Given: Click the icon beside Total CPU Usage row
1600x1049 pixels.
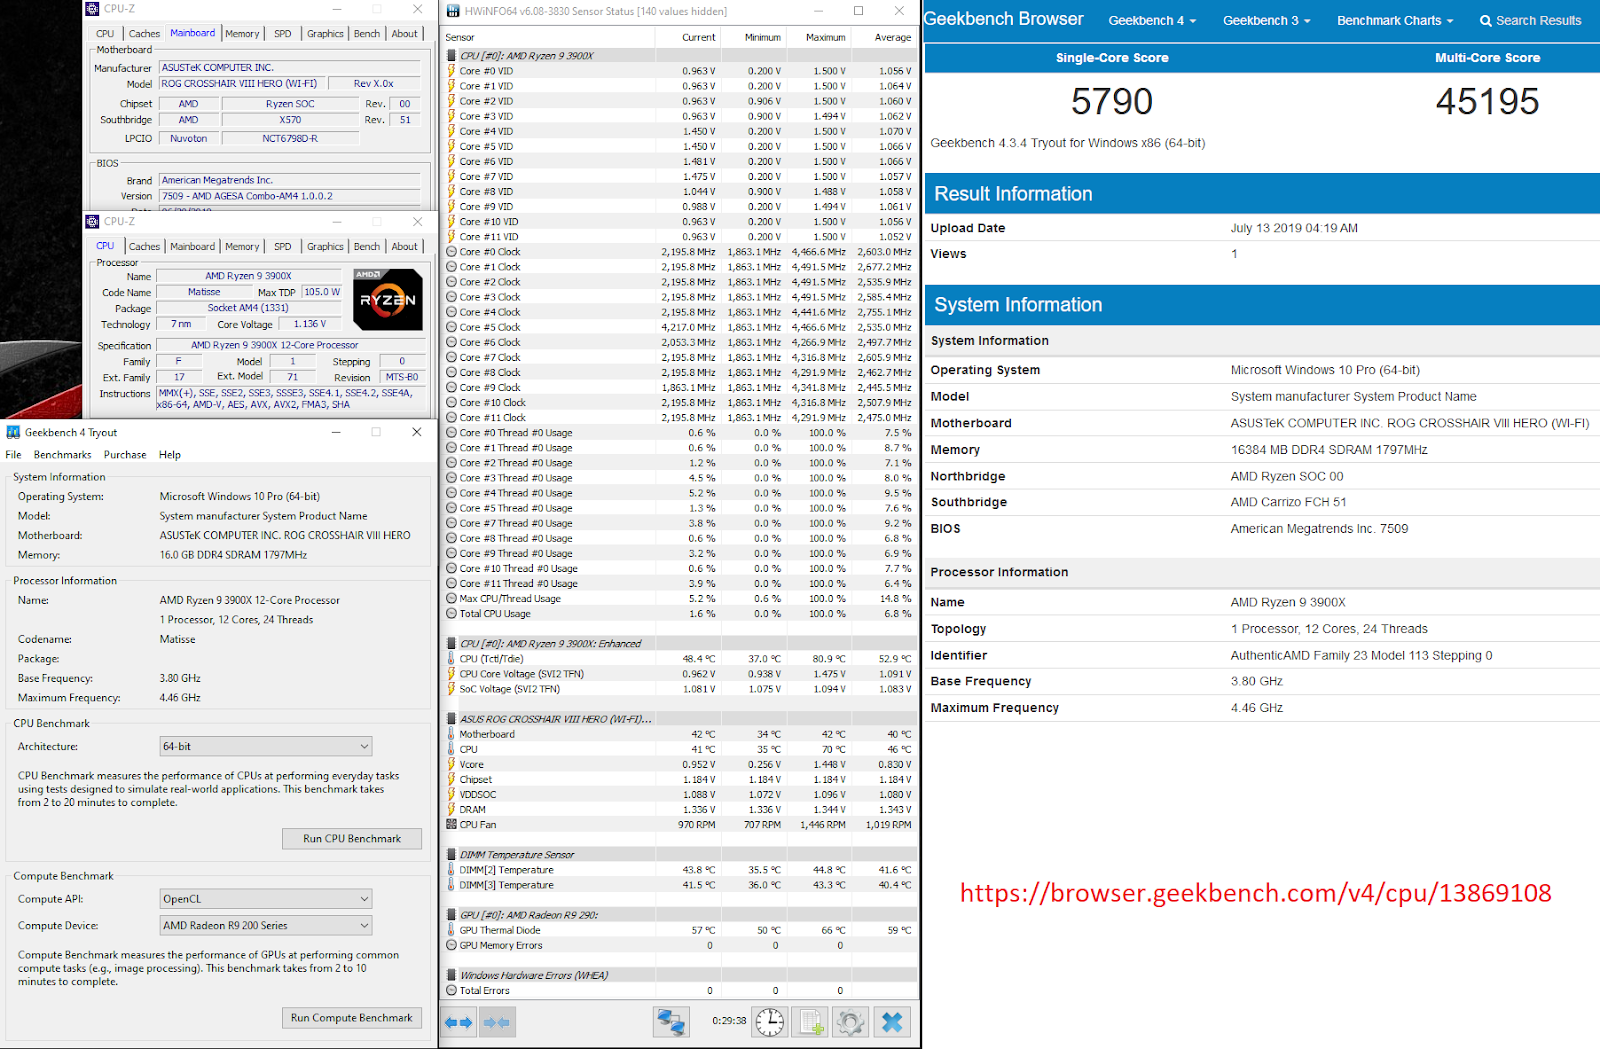Looking at the screenshot, I should click(x=451, y=614).
